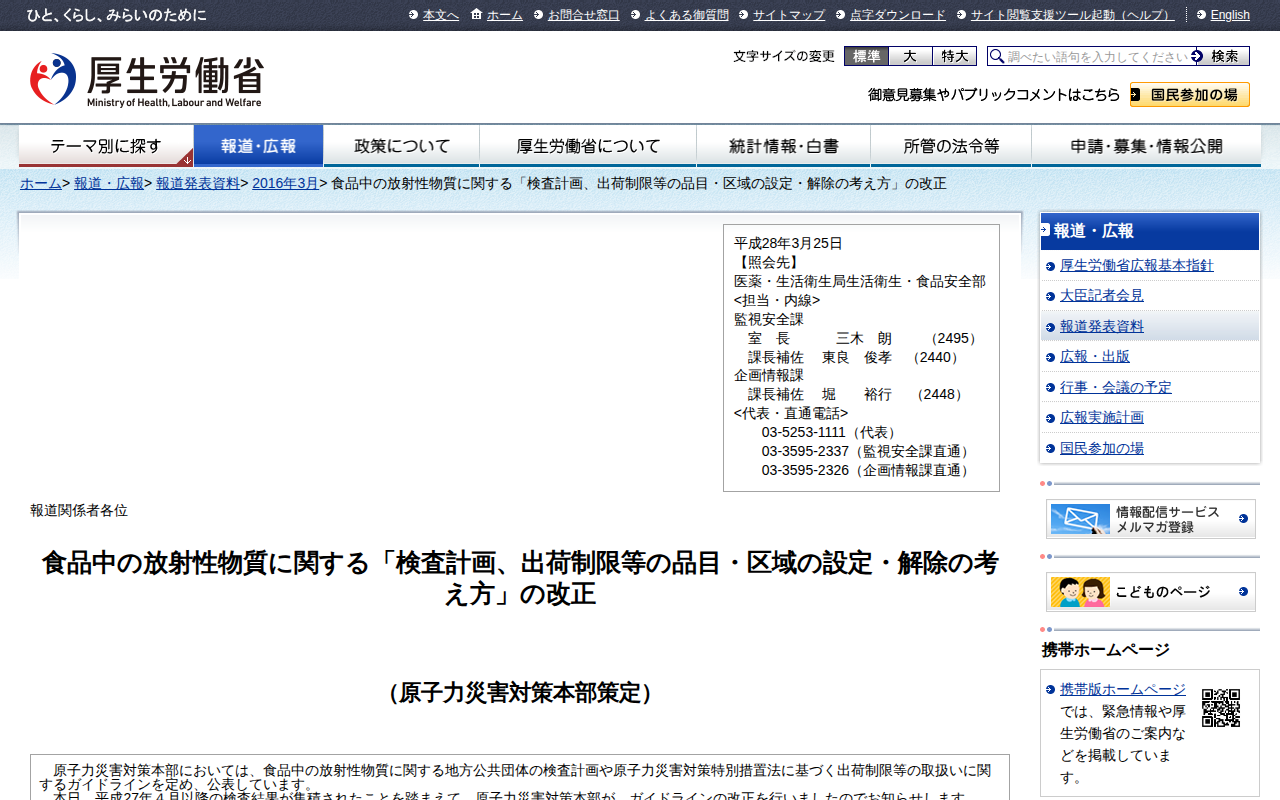The height and width of the screenshot is (800, 1280).
Task: Open the 統計情報・白書 navigation tab
Action: click(x=783, y=146)
